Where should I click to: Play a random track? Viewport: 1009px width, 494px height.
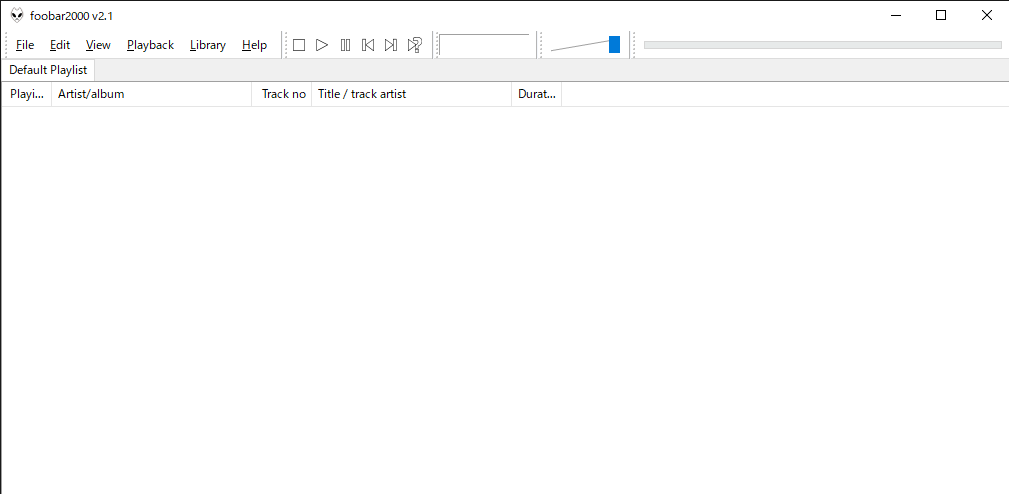pyautogui.click(x=414, y=45)
